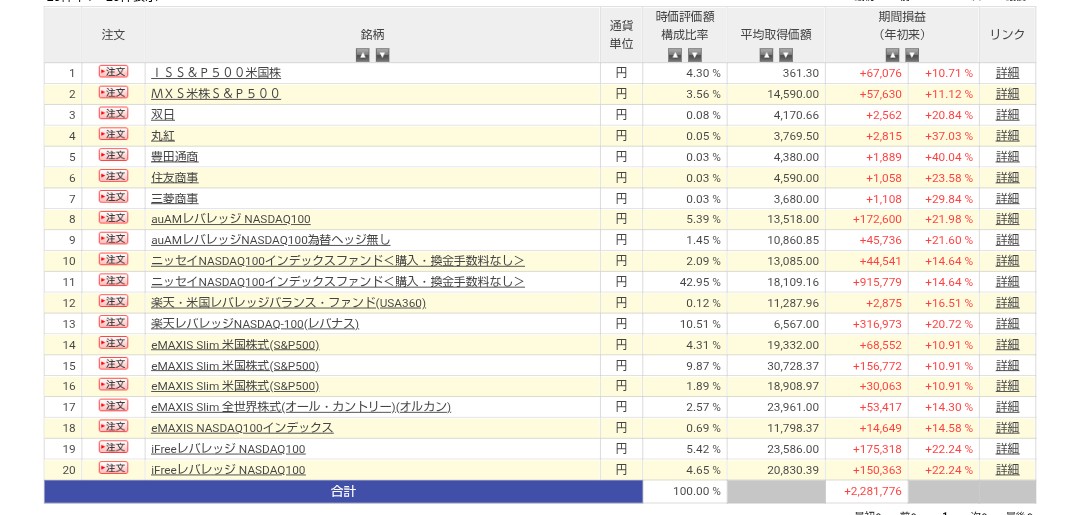
Task: Open 詳細 link for 双日
Action: tap(1007, 115)
